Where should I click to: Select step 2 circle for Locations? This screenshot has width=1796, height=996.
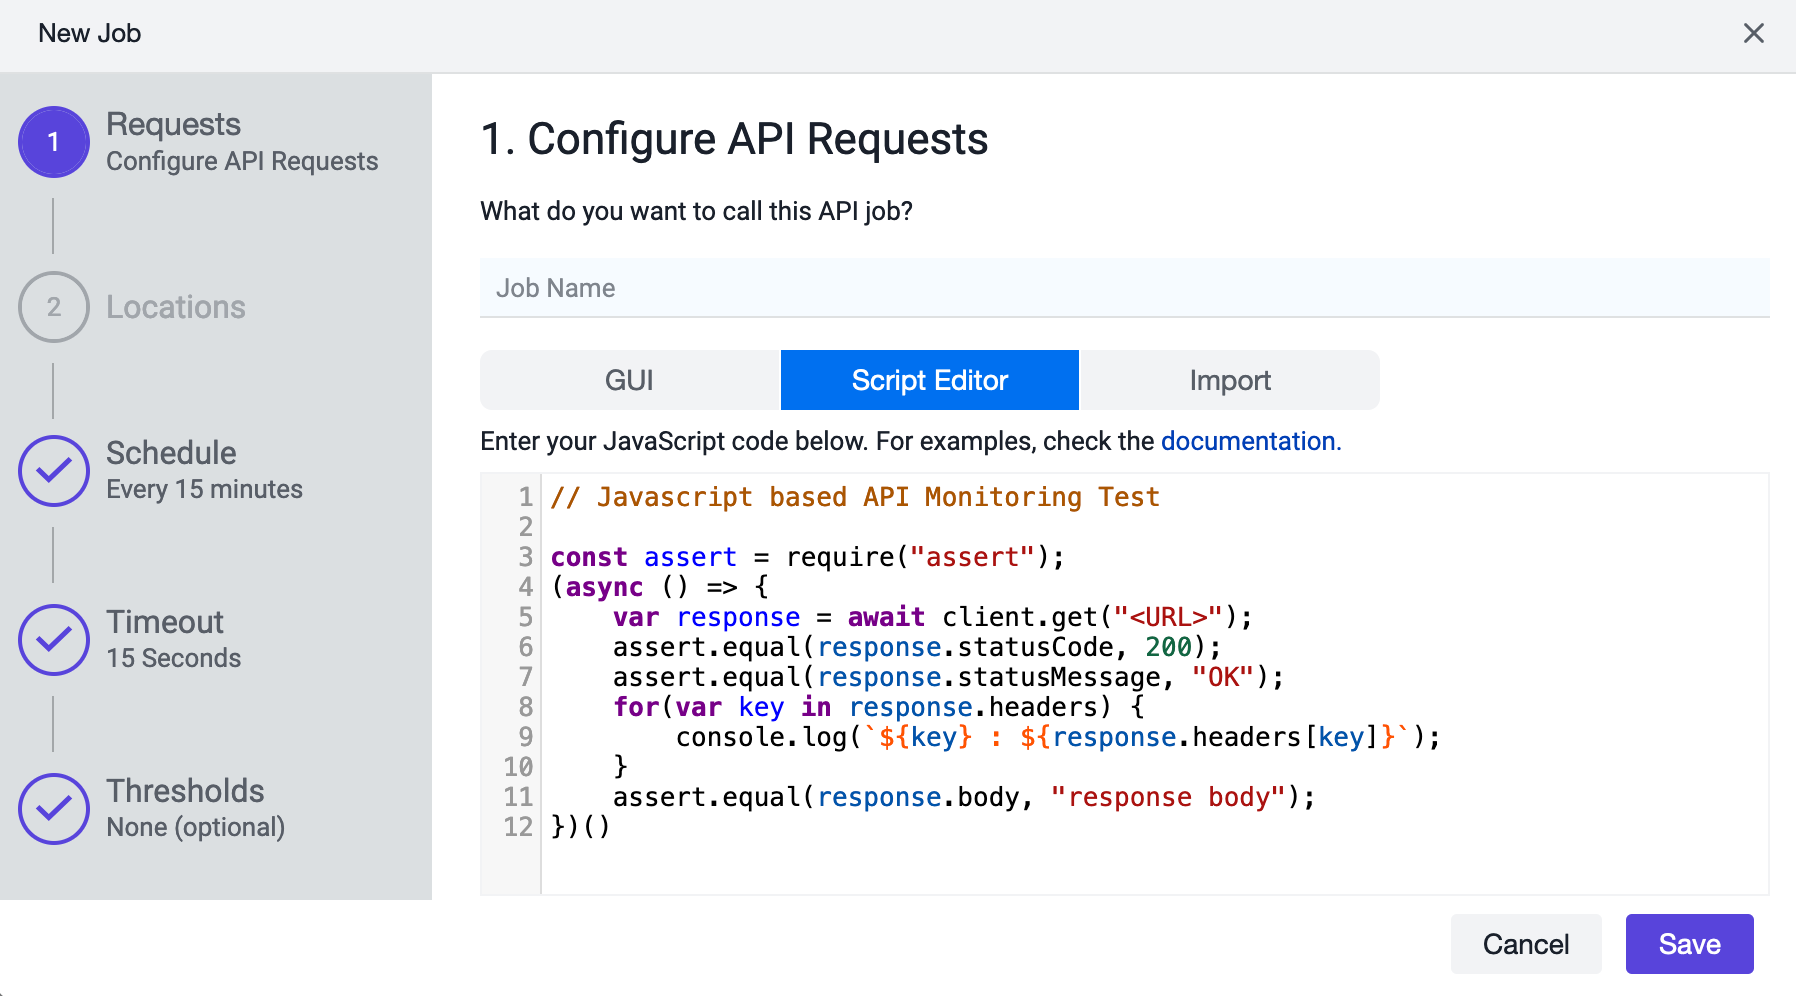click(x=54, y=307)
